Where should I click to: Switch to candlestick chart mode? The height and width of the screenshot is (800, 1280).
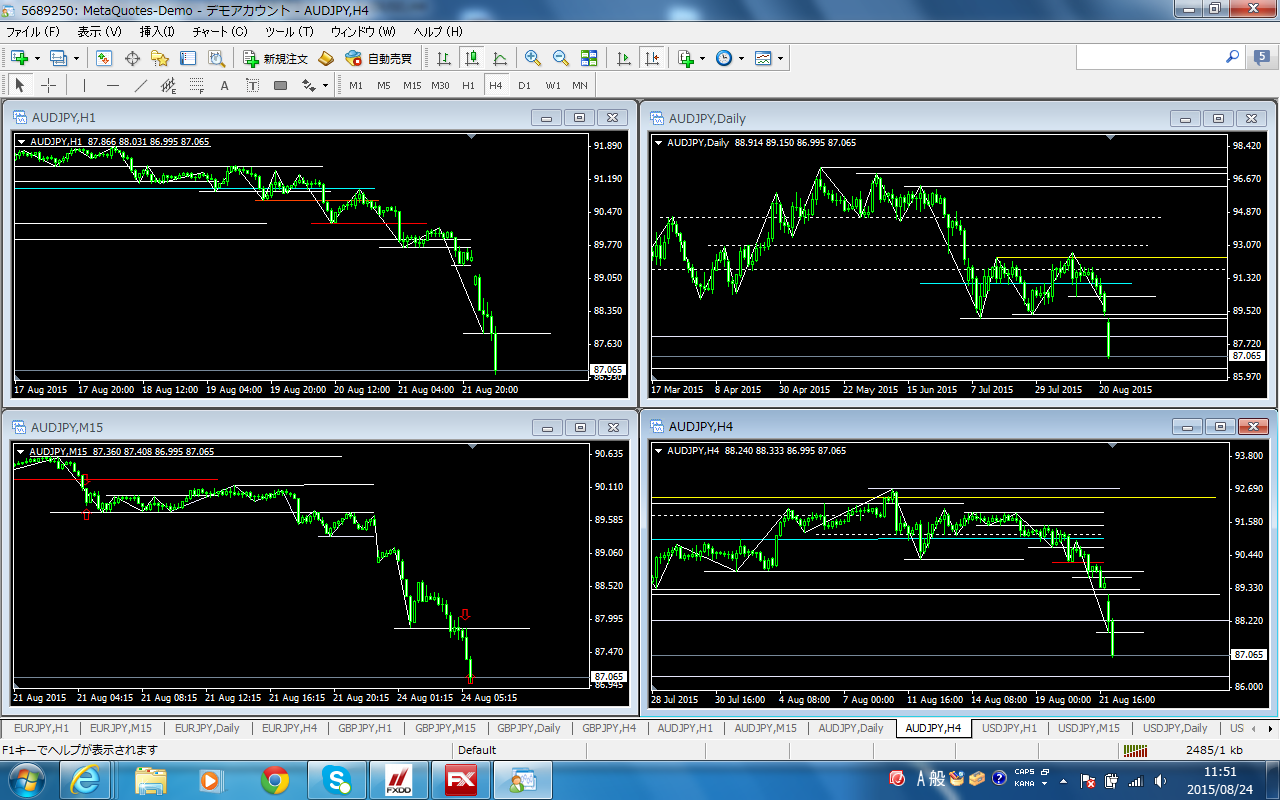[x=471, y=59]
